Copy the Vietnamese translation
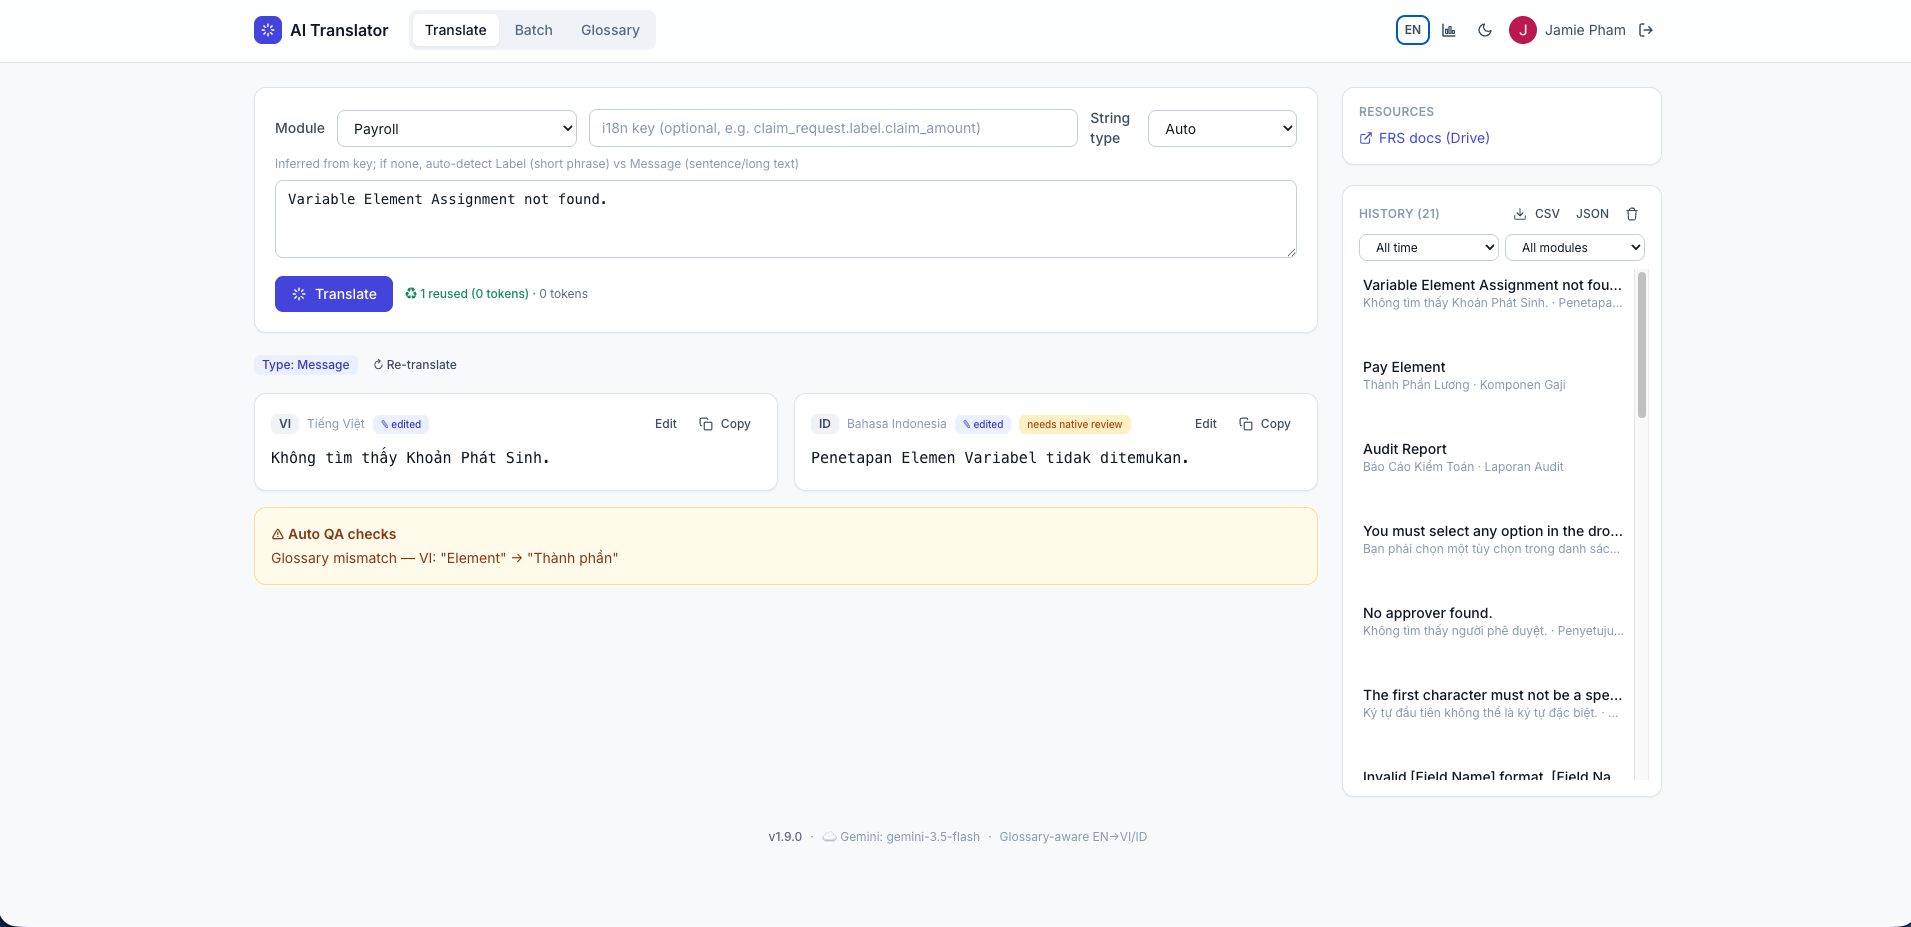The image size is (1911, 927). 725,424
